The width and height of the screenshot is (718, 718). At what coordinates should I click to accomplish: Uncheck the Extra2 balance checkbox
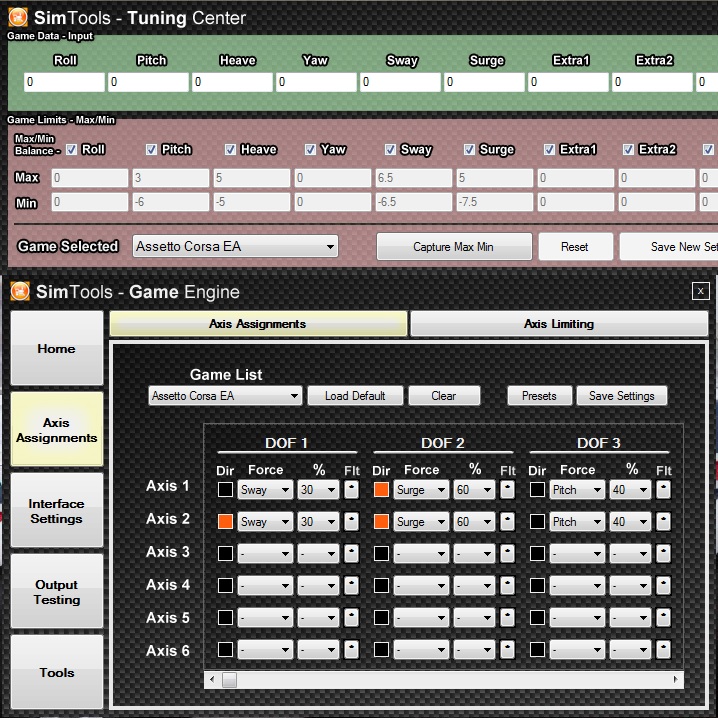click(629, 150)
